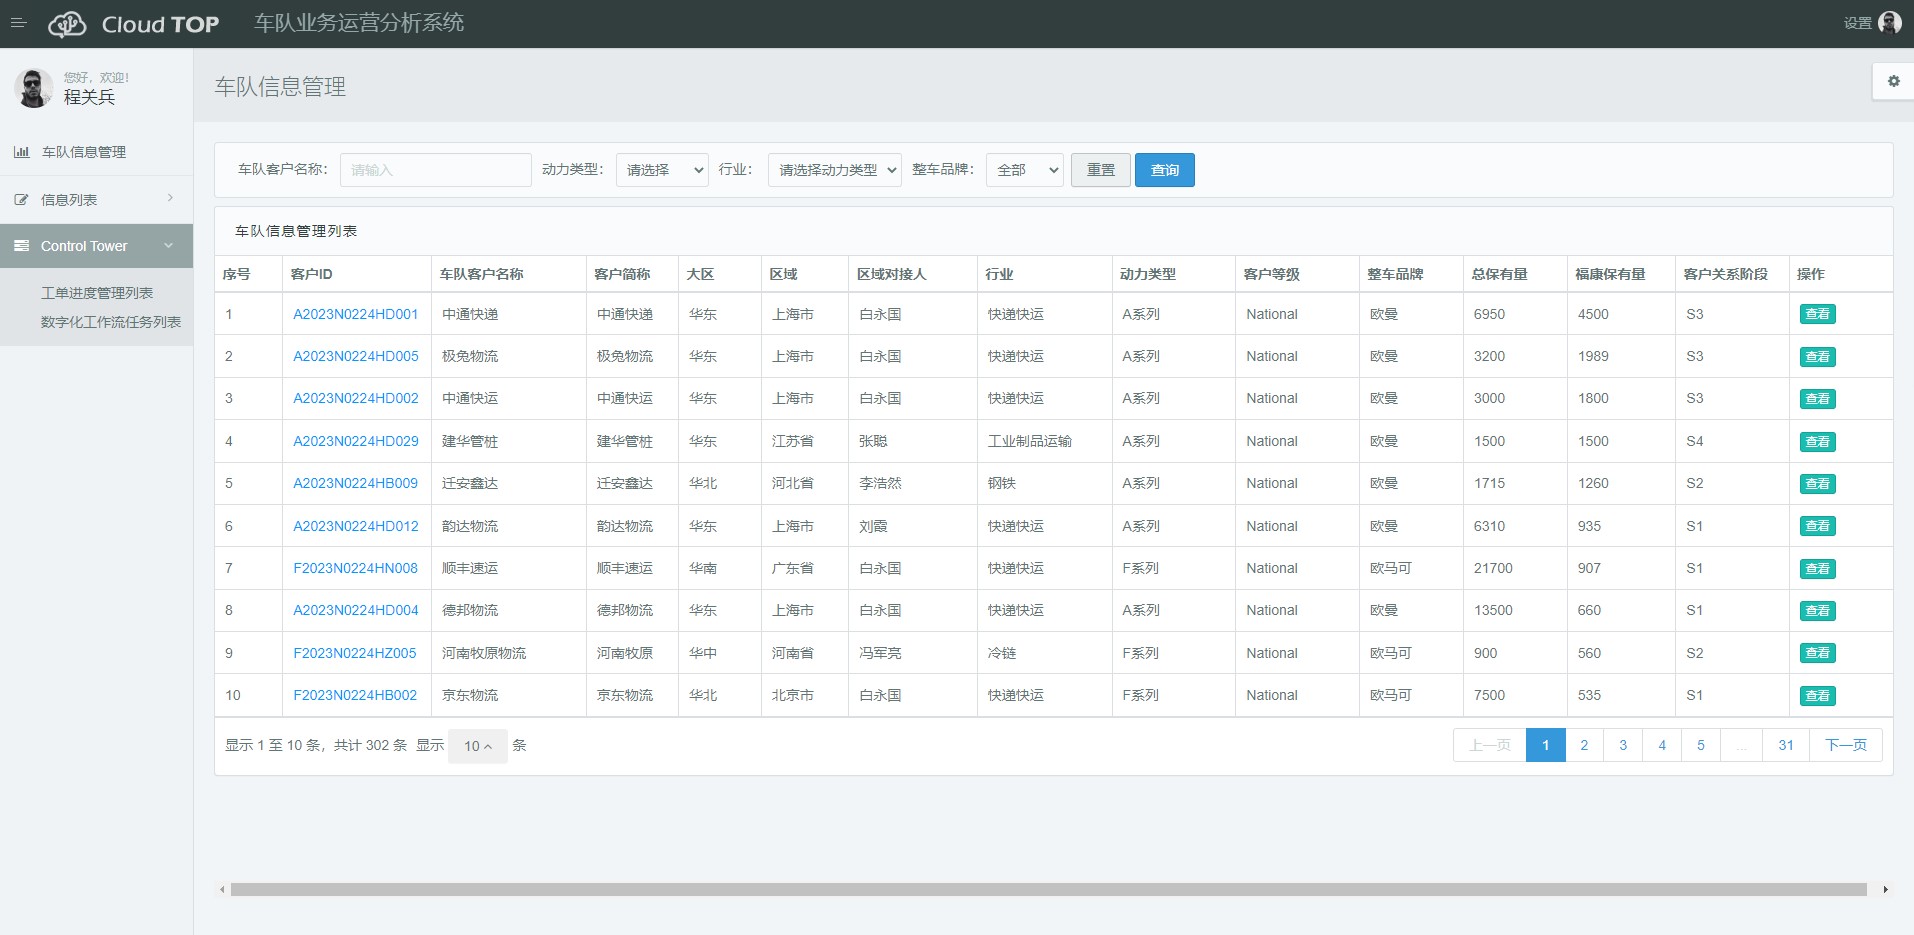Screen dimensions: 1914x935
Task: Click 查看 for 德邦物流 row
Action: pos(1817,611)
